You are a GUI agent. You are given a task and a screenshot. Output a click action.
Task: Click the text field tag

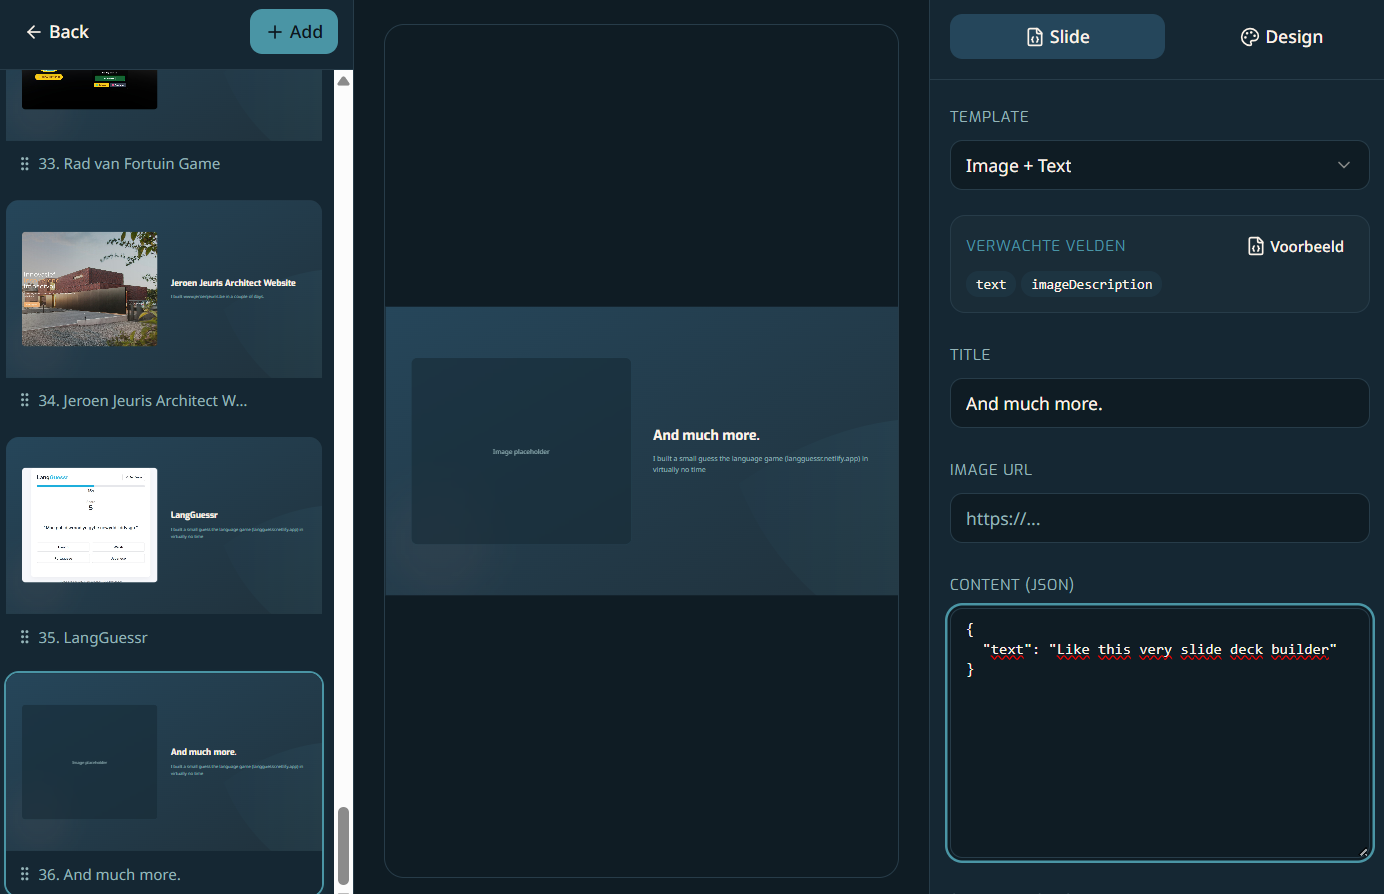click(x=991, y=285)
